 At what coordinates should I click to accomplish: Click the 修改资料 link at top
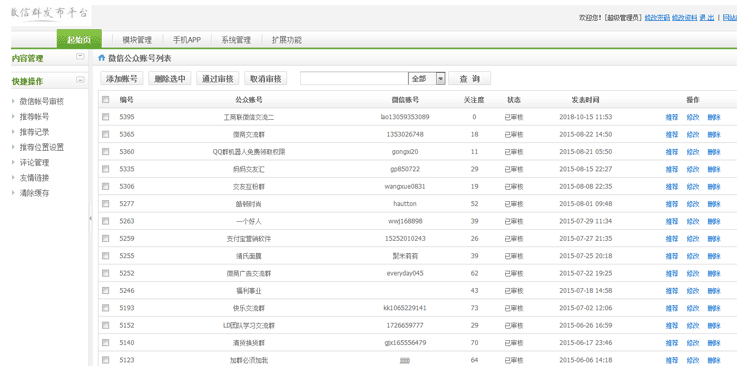pos(684,18)
